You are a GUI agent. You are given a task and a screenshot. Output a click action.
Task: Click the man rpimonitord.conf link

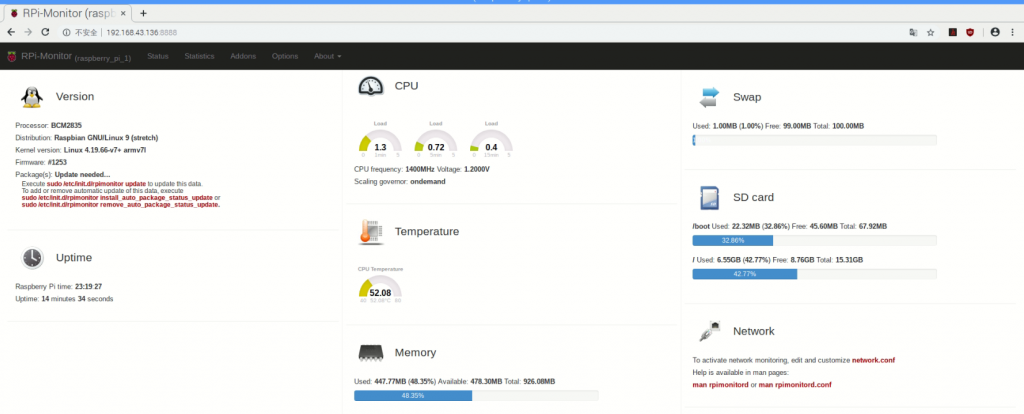(795, 385)
